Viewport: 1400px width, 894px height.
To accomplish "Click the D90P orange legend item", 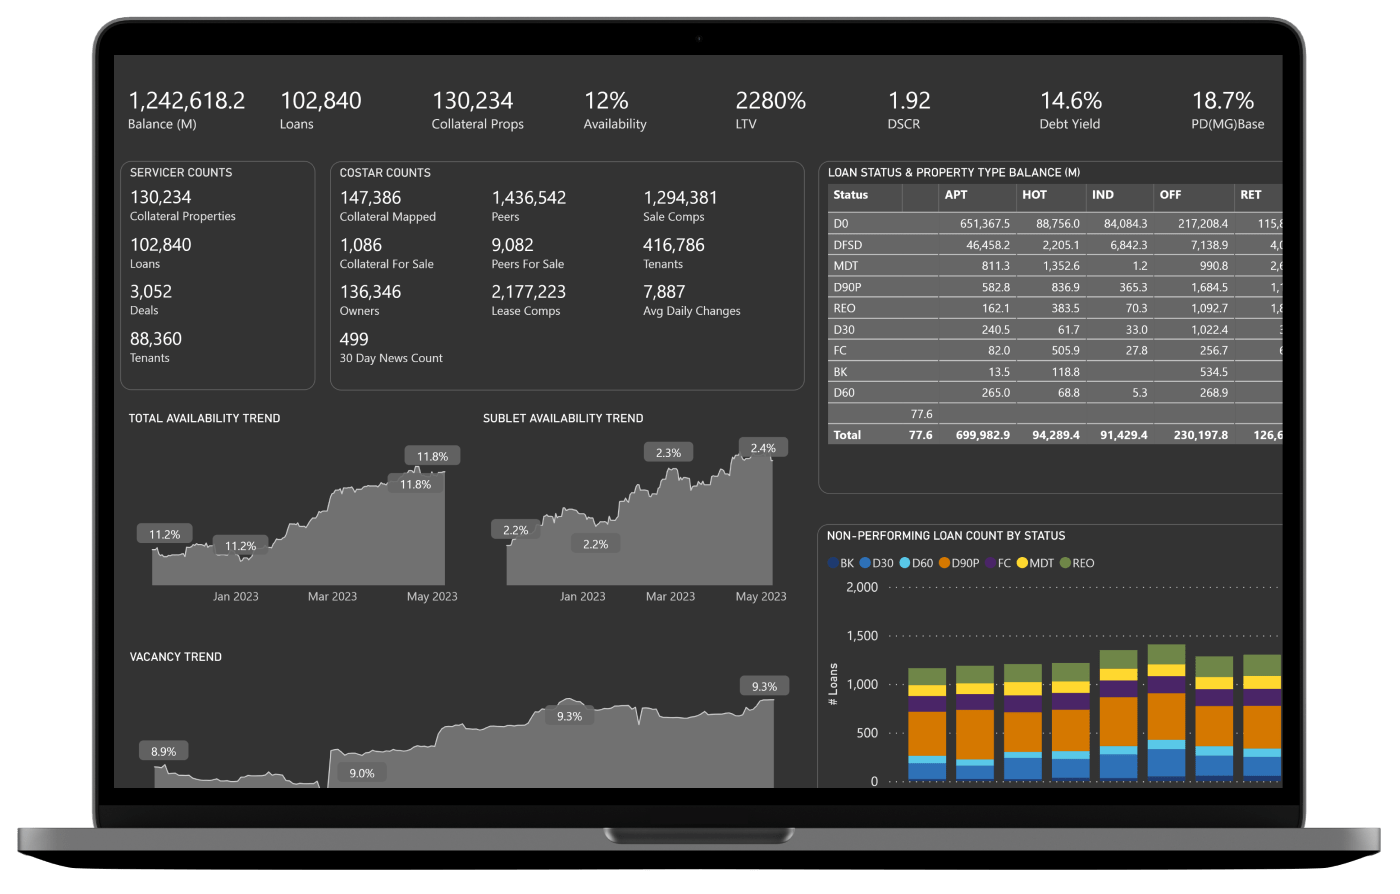I will [945, 563].
